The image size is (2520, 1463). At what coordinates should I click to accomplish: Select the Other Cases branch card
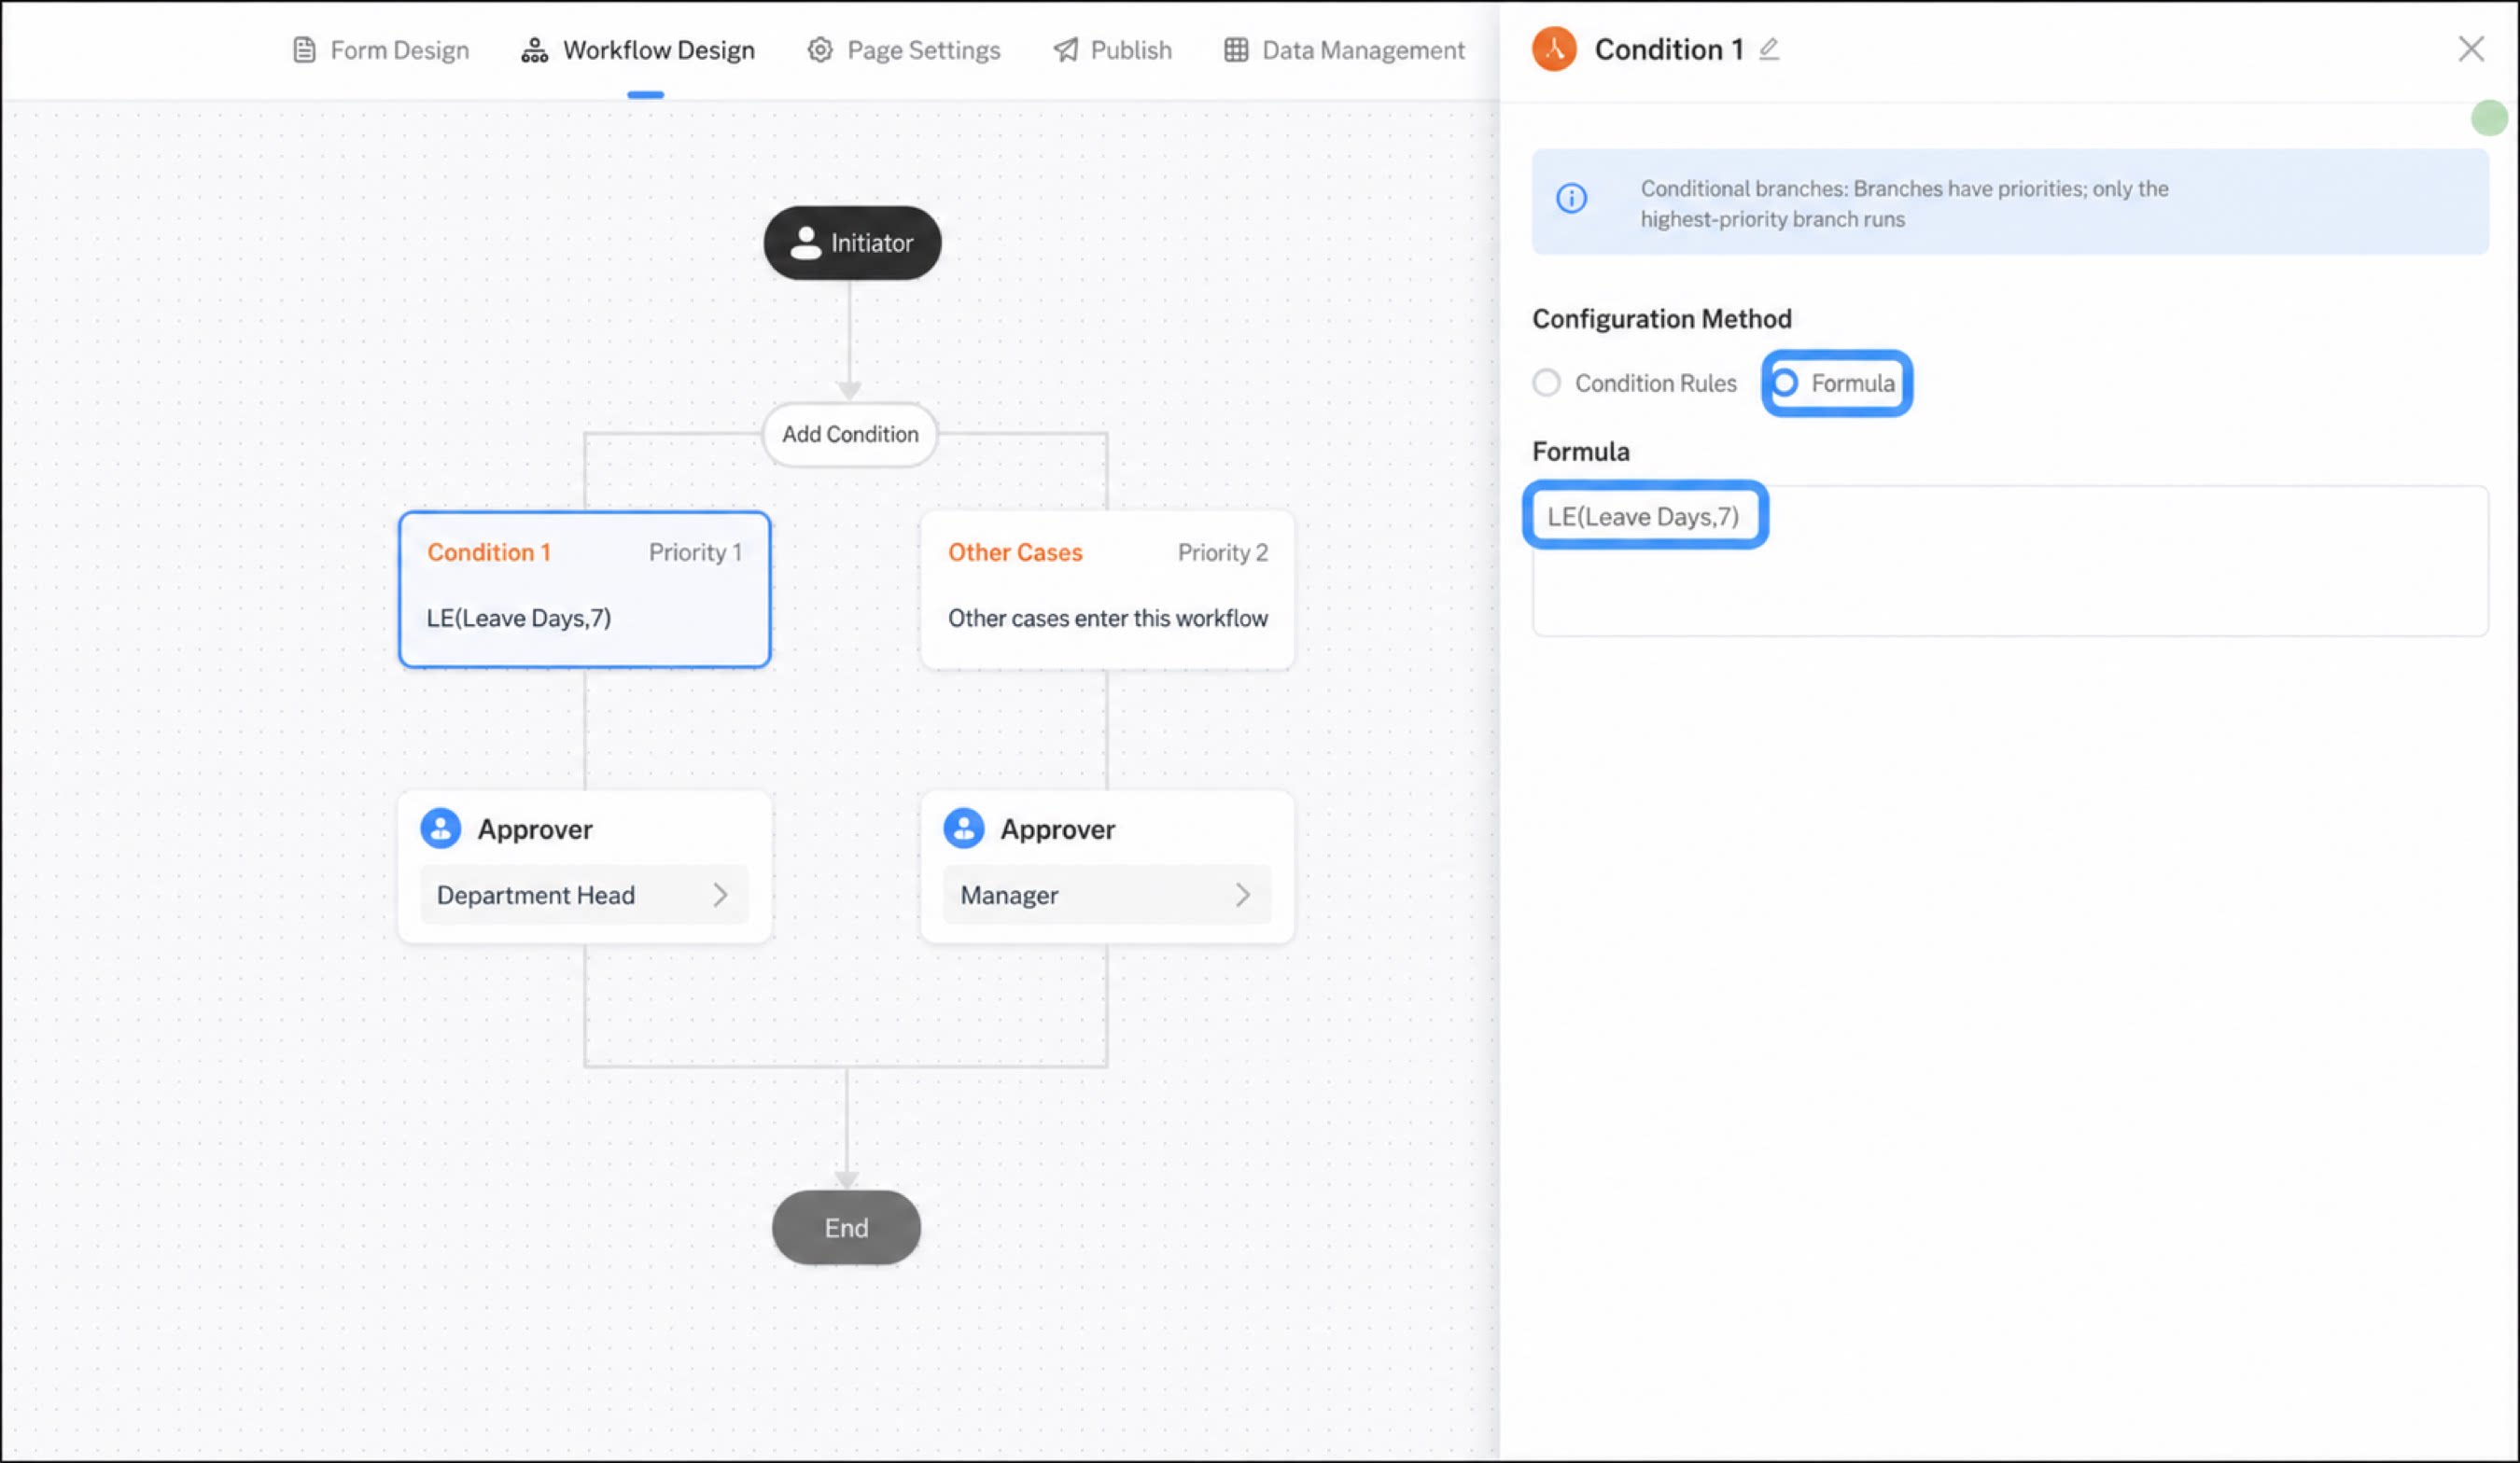click(x=1107, y=590)
